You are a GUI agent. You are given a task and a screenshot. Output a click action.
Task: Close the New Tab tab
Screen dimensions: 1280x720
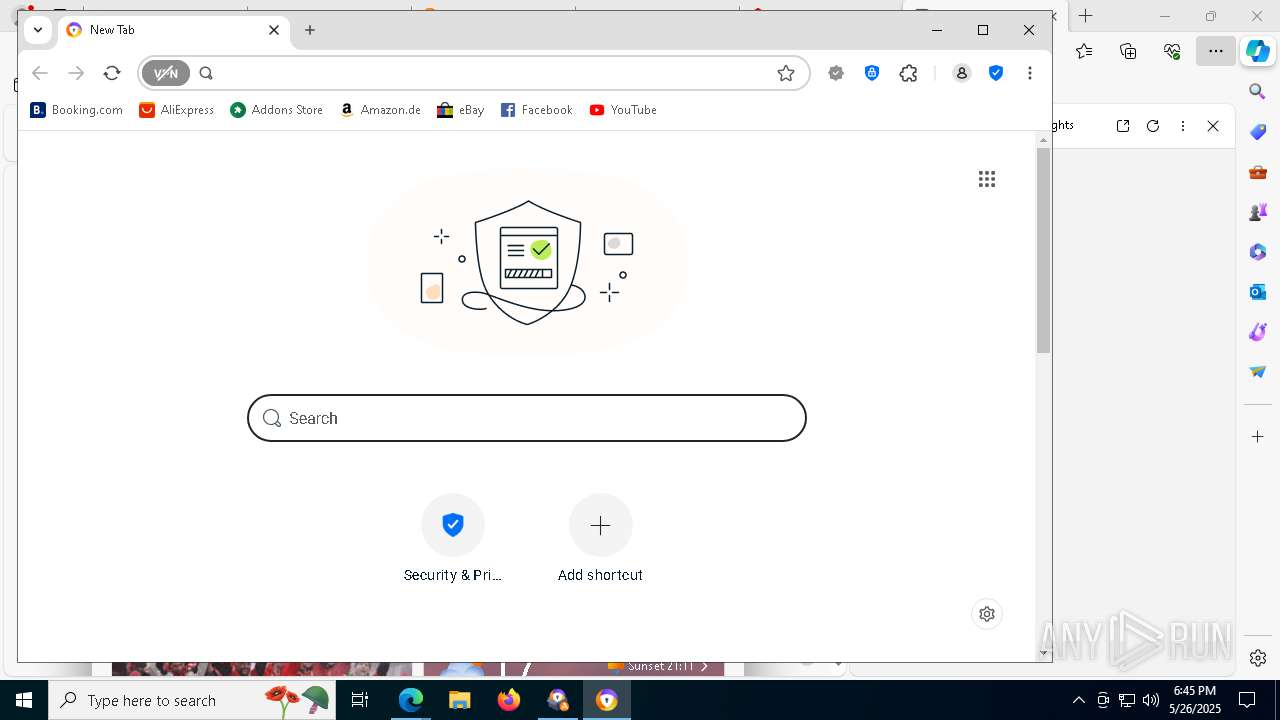pos(274,30)
